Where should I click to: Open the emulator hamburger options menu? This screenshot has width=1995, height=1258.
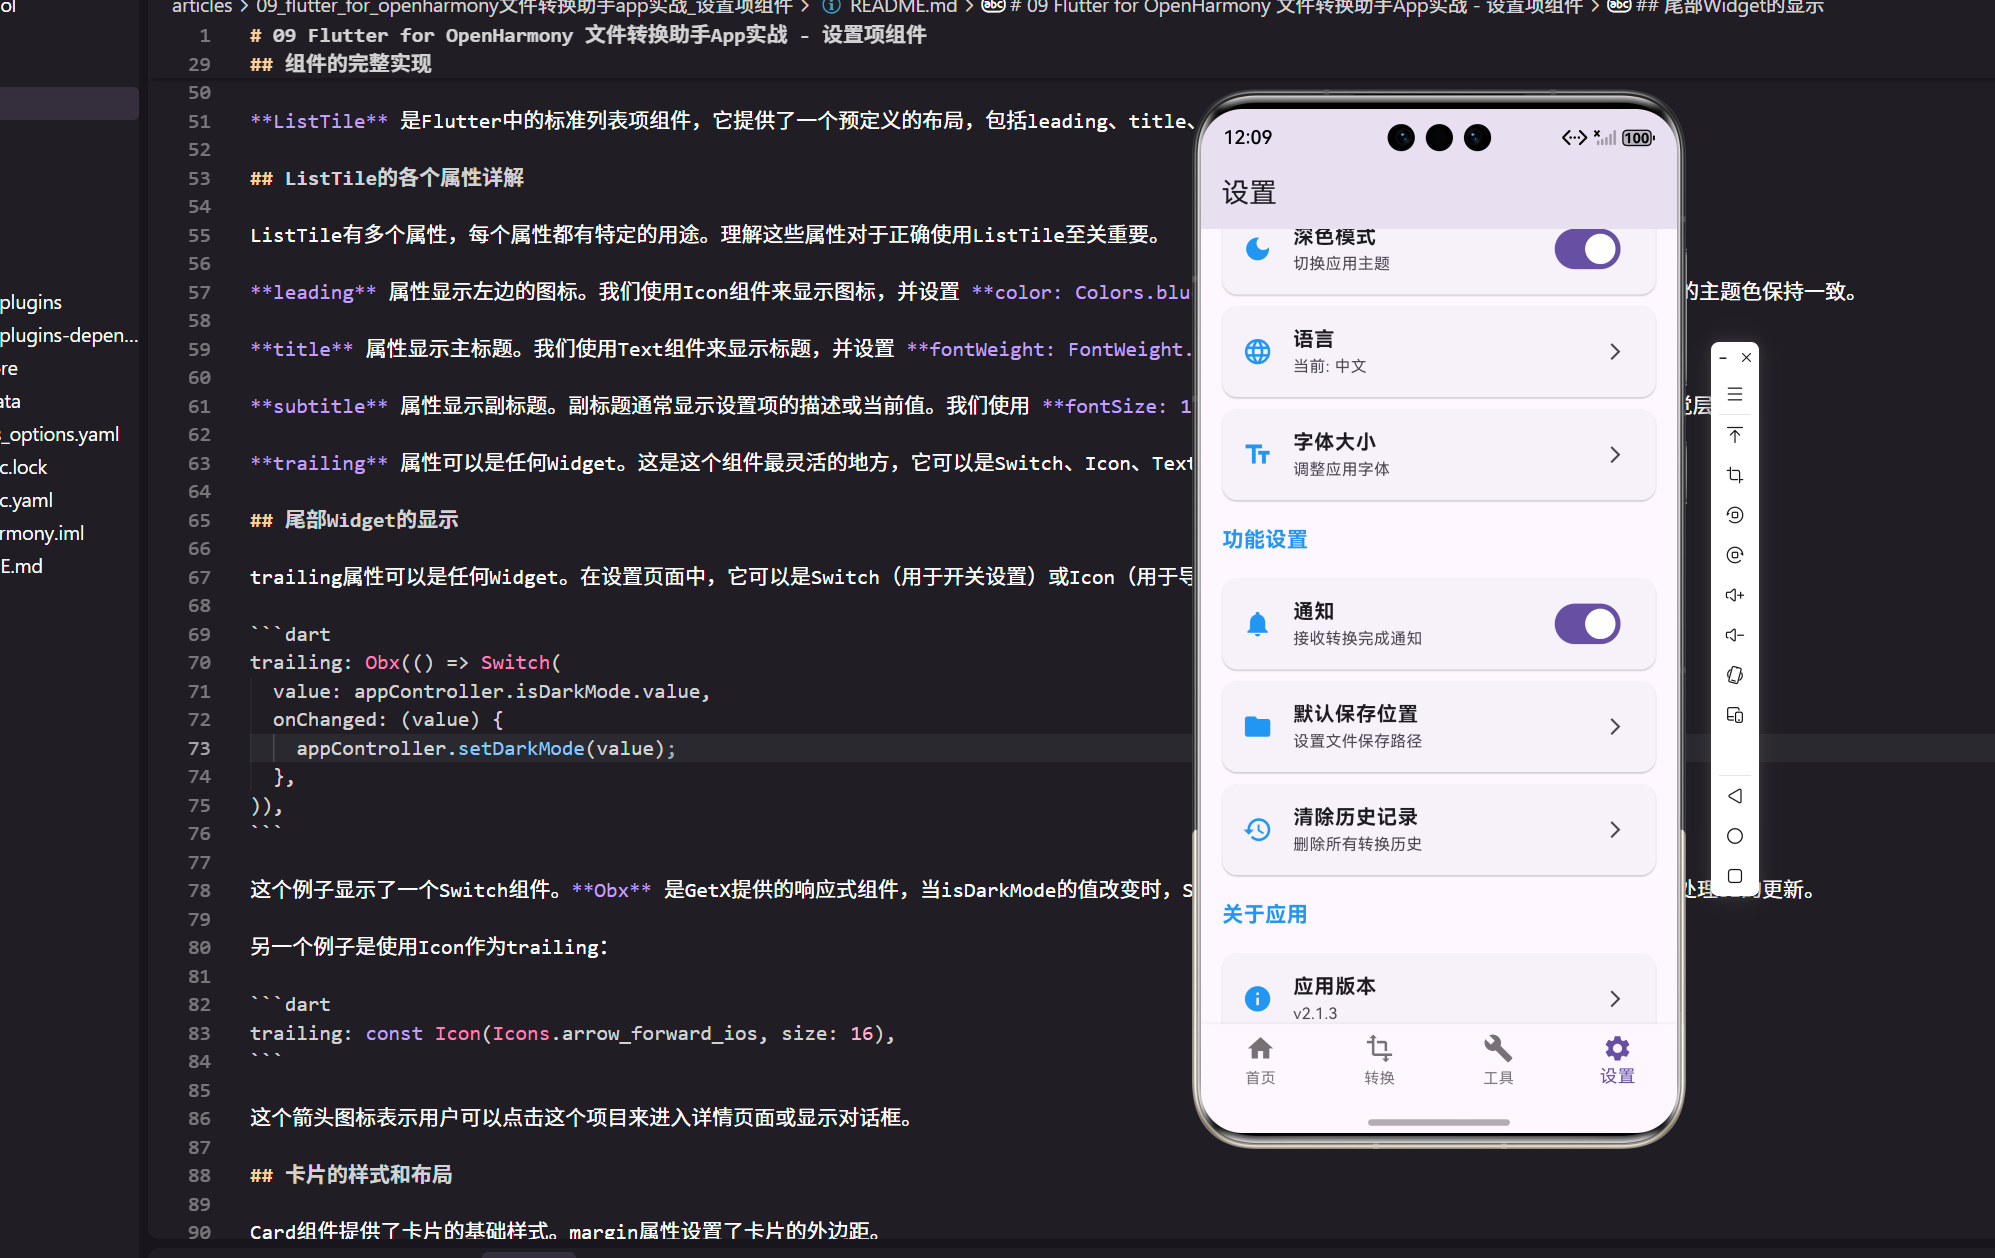point(1734,394)
